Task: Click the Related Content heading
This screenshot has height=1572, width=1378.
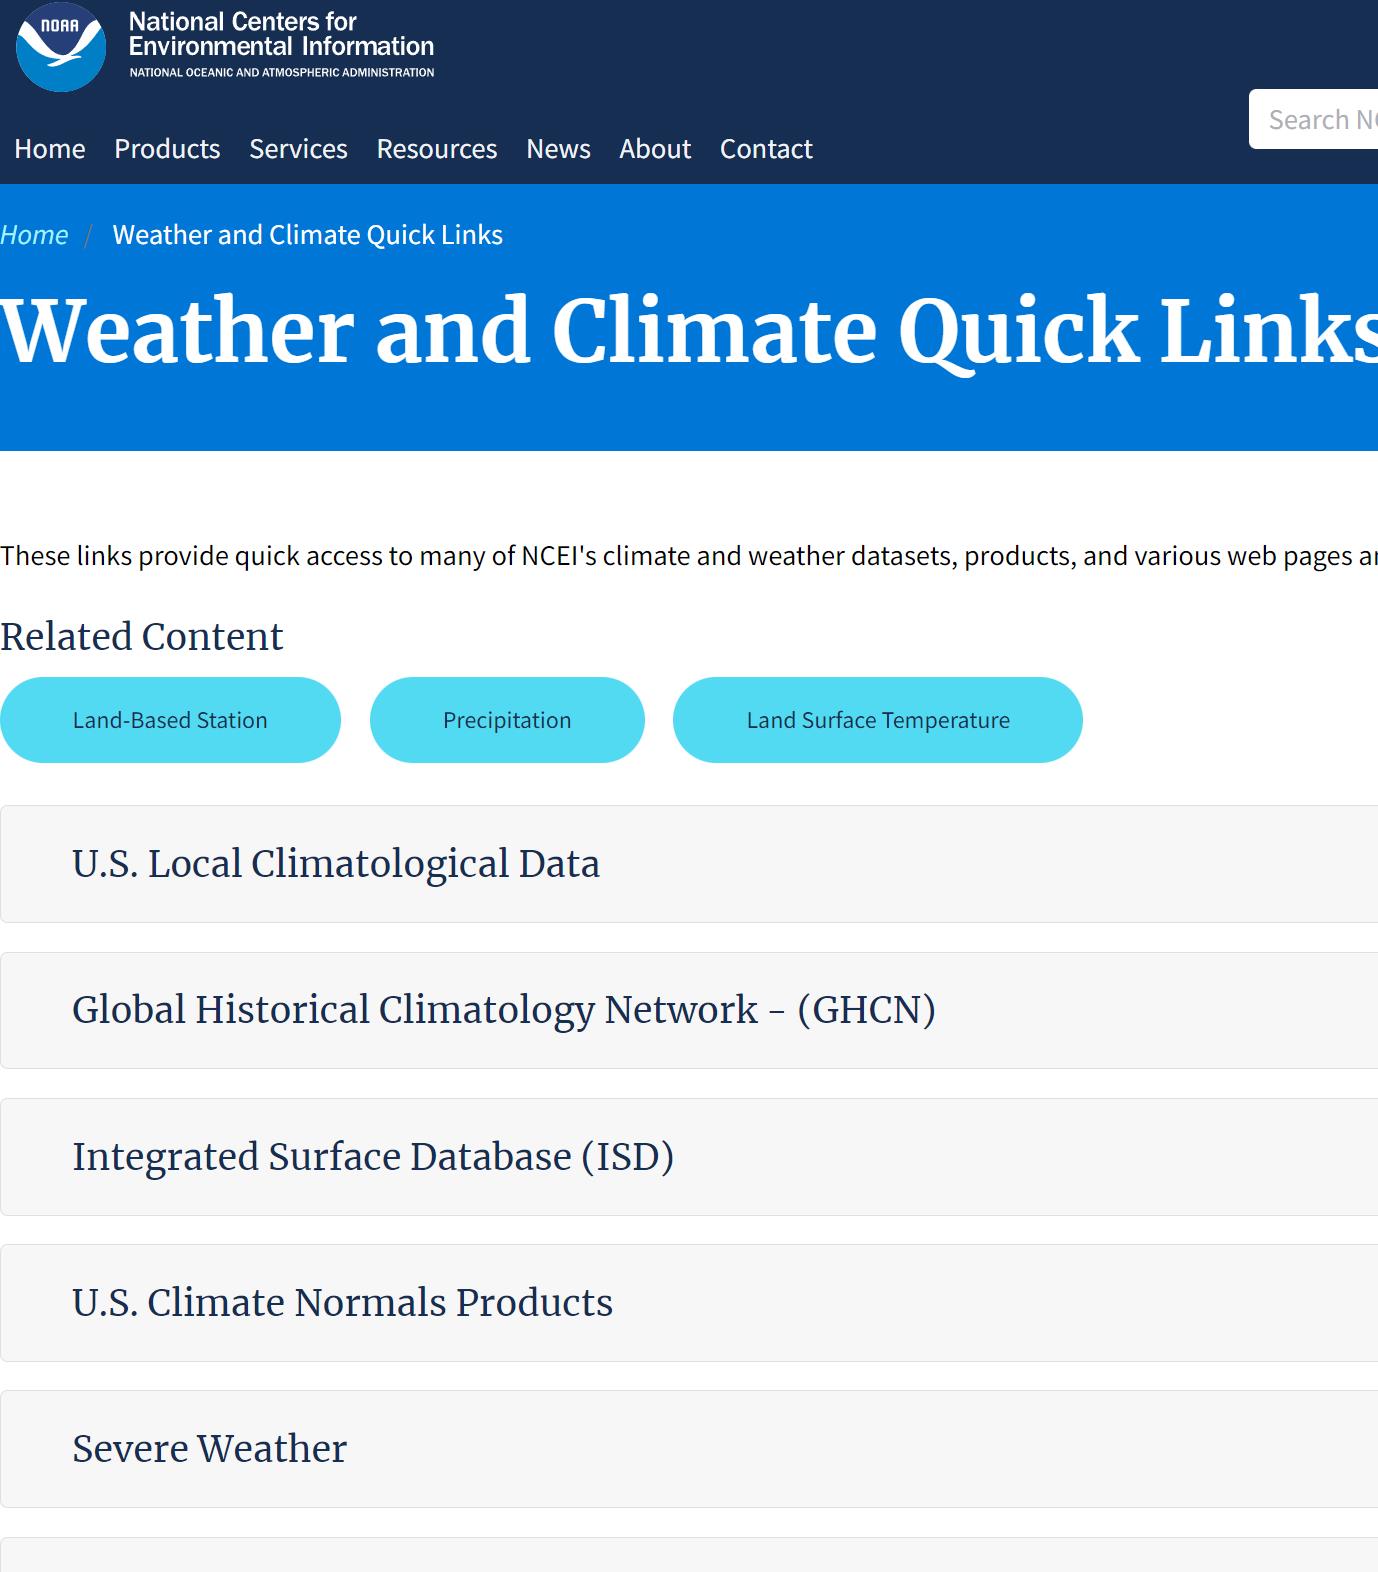Action: point(142,637)
